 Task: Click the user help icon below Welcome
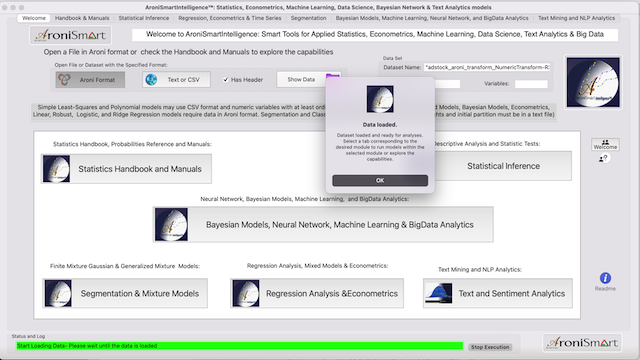[603, 159]
